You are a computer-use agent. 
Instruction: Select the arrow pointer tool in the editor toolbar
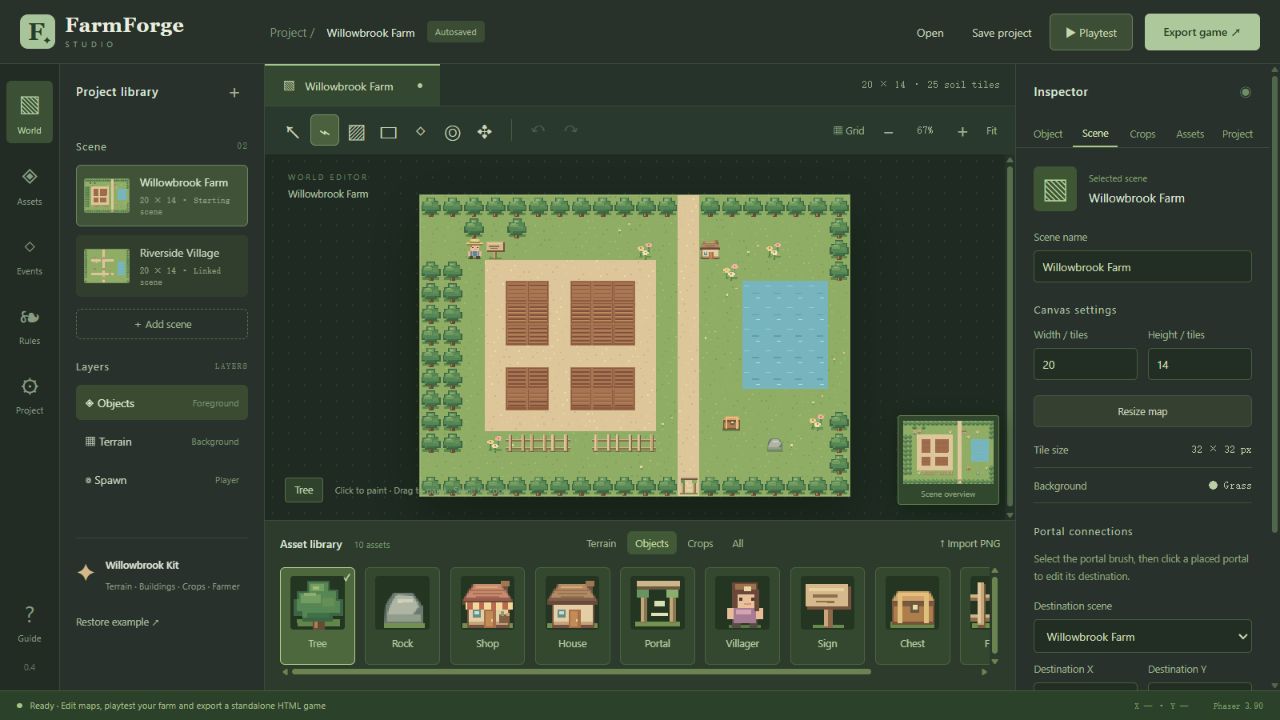tap(292, 131)
